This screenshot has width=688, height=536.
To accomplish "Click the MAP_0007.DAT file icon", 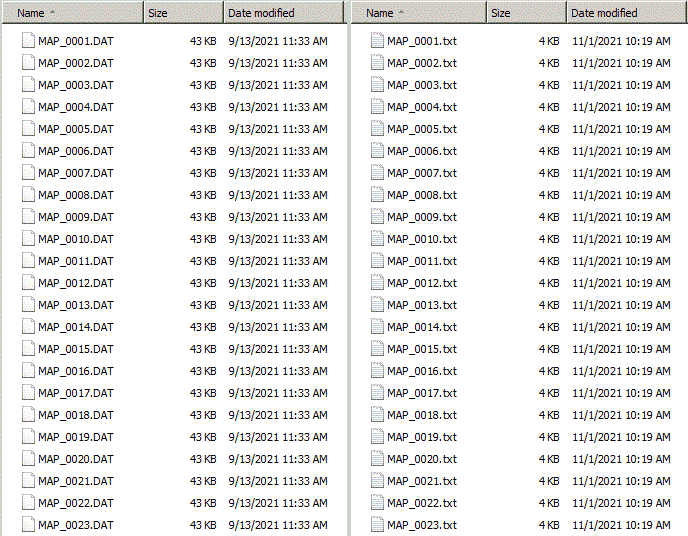I will point(28,173).
